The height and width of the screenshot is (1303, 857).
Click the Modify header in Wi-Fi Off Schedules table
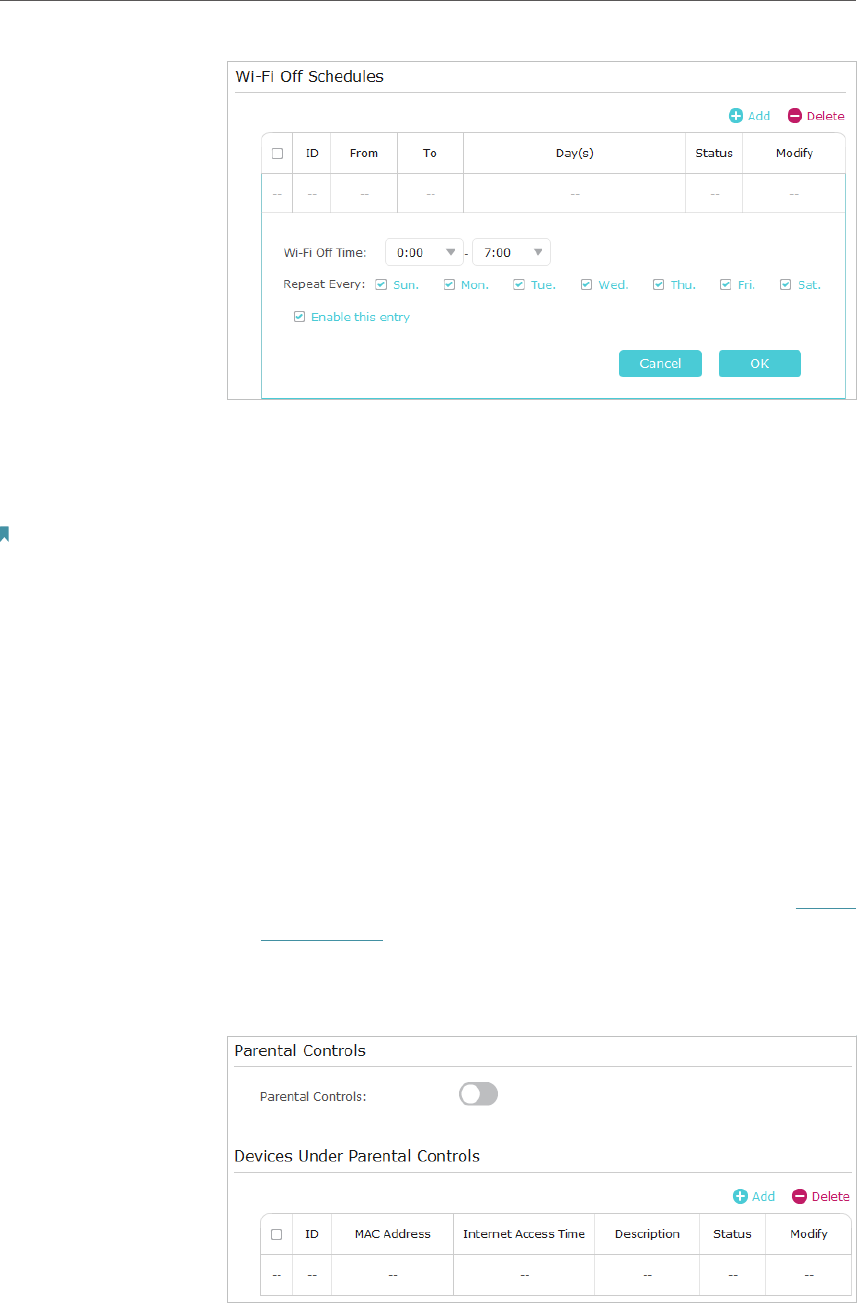pos(794,153)
